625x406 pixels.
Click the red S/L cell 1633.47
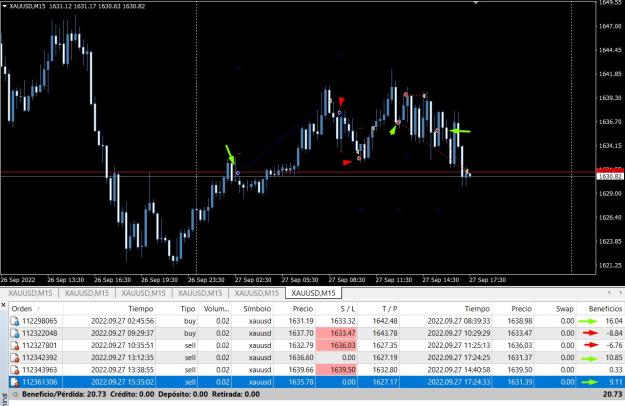coord(336,333)
